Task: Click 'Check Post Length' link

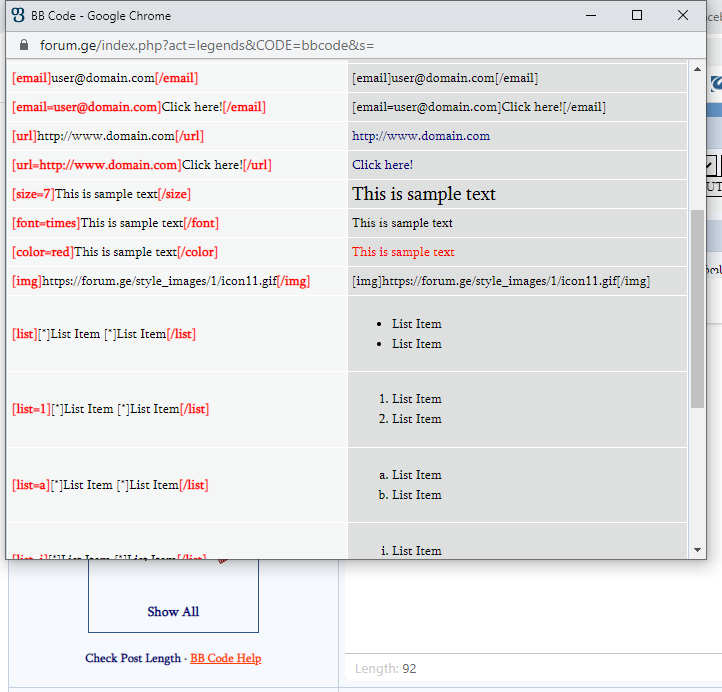Action: pos(133,658)
